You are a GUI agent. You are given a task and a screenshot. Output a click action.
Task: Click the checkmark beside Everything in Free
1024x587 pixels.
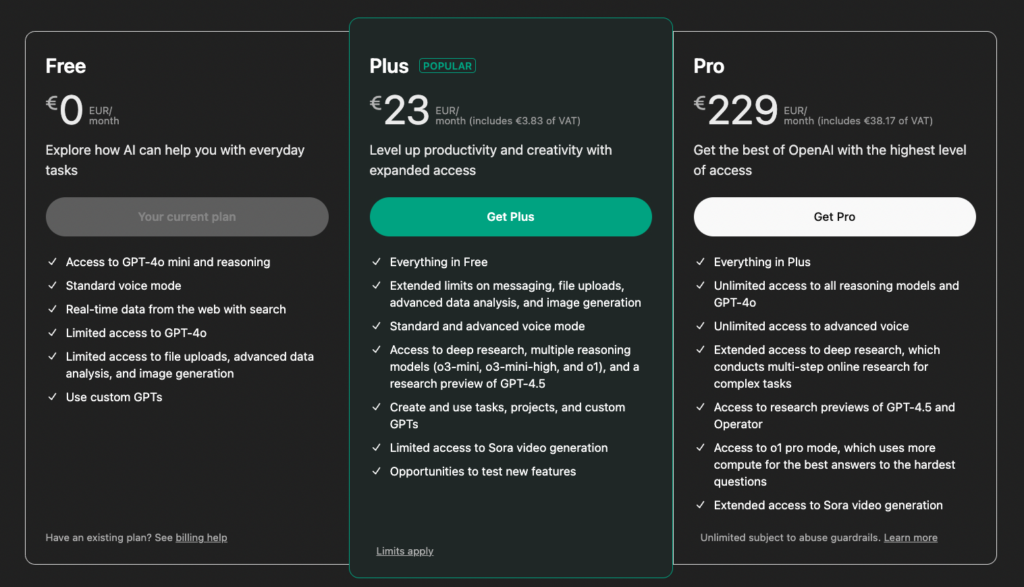(374, 262)
